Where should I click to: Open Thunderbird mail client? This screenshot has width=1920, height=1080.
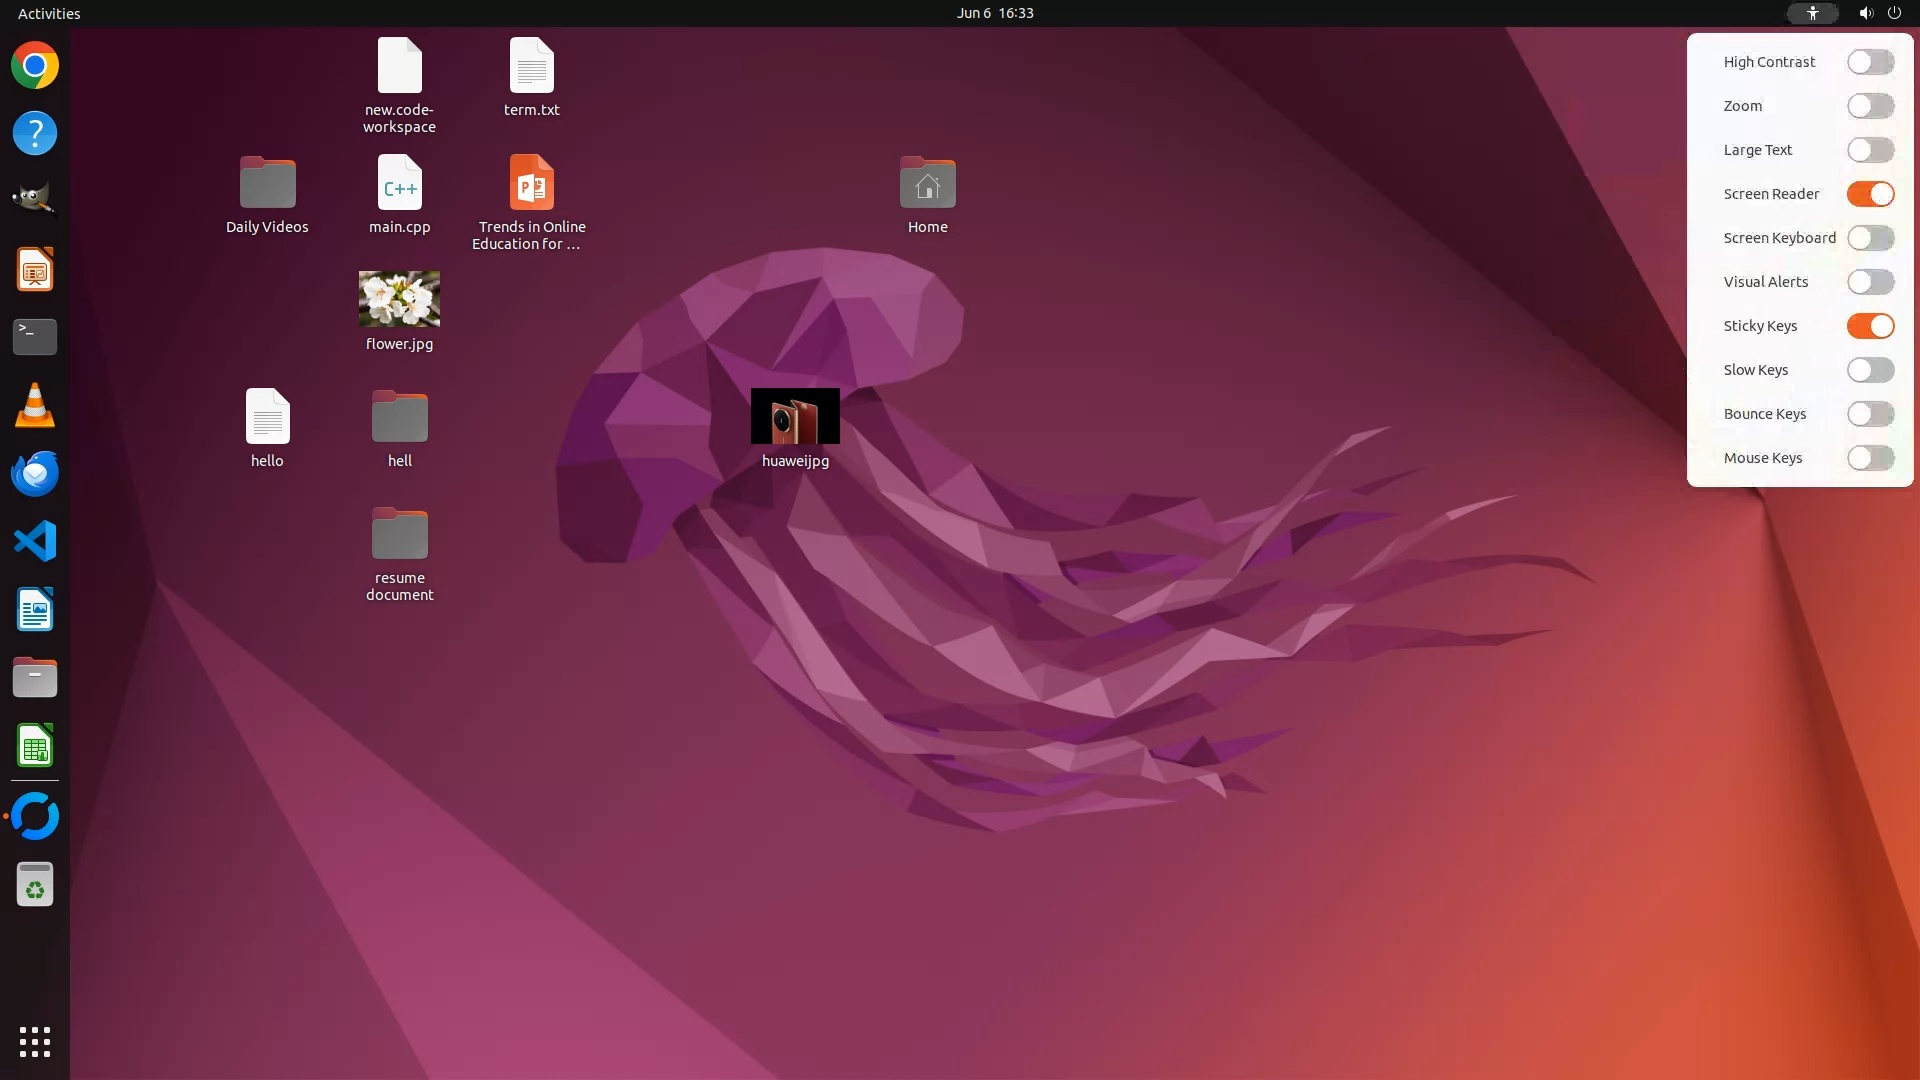point(35,473)
